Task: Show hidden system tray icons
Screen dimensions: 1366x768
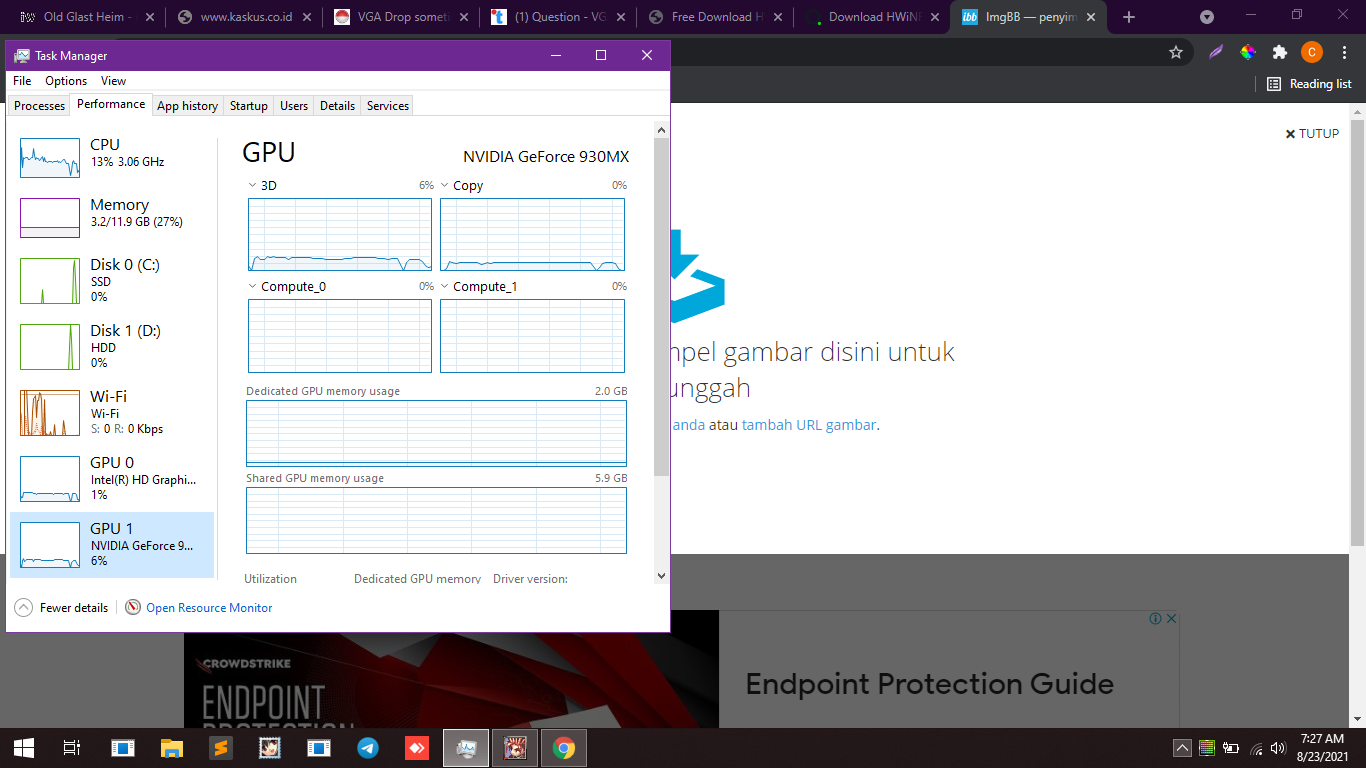Action: coord(1182,747)
